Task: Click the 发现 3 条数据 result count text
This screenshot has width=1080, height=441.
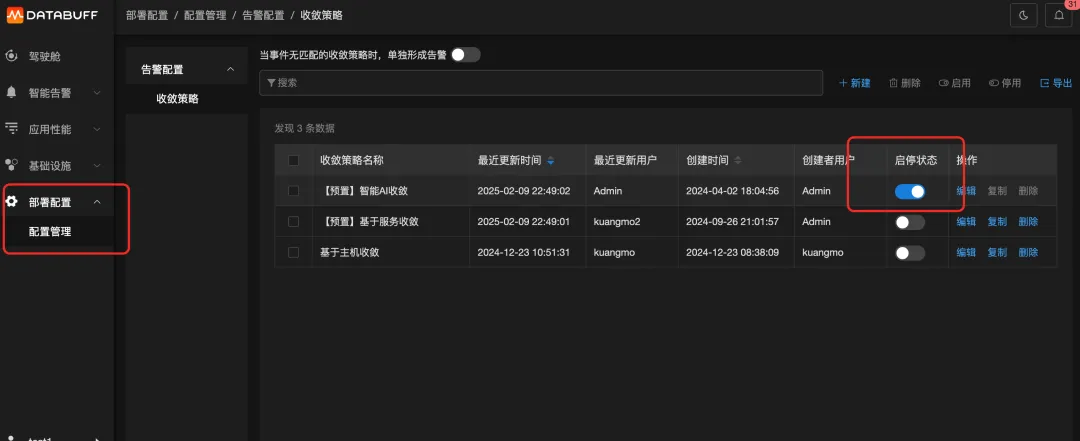Action: point(304,128)
